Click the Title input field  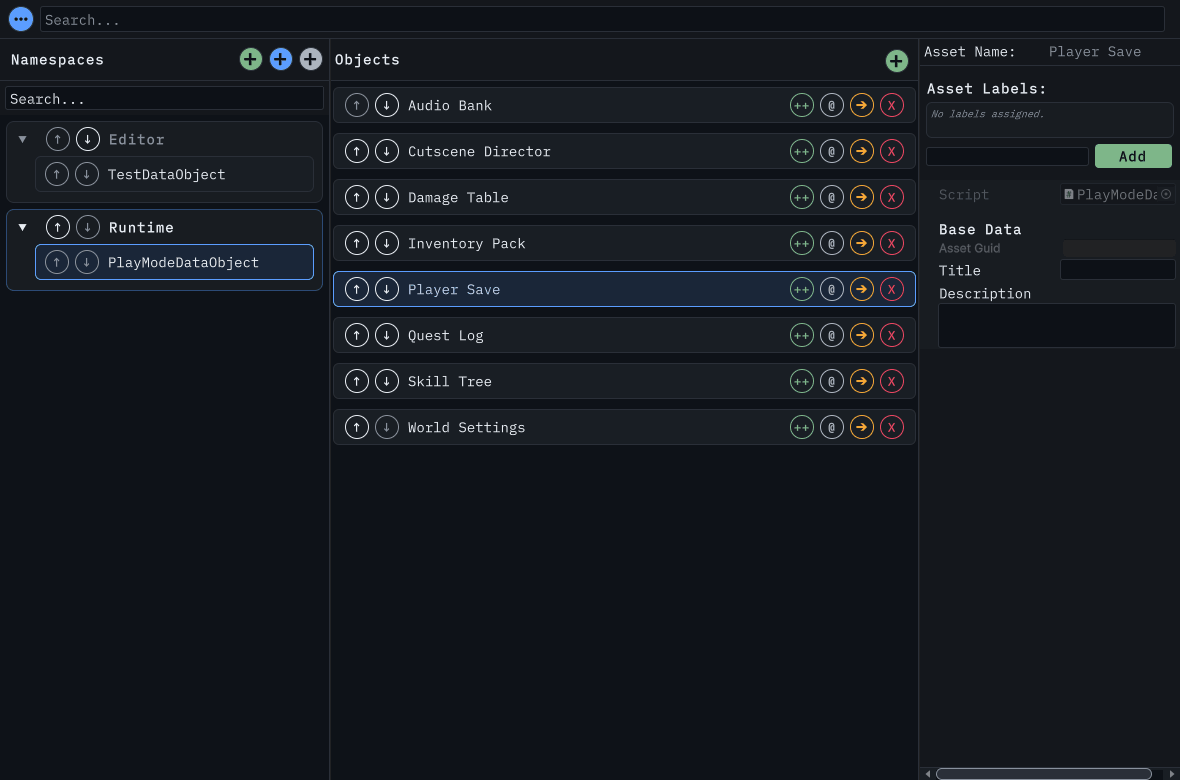pos(1118,270)
